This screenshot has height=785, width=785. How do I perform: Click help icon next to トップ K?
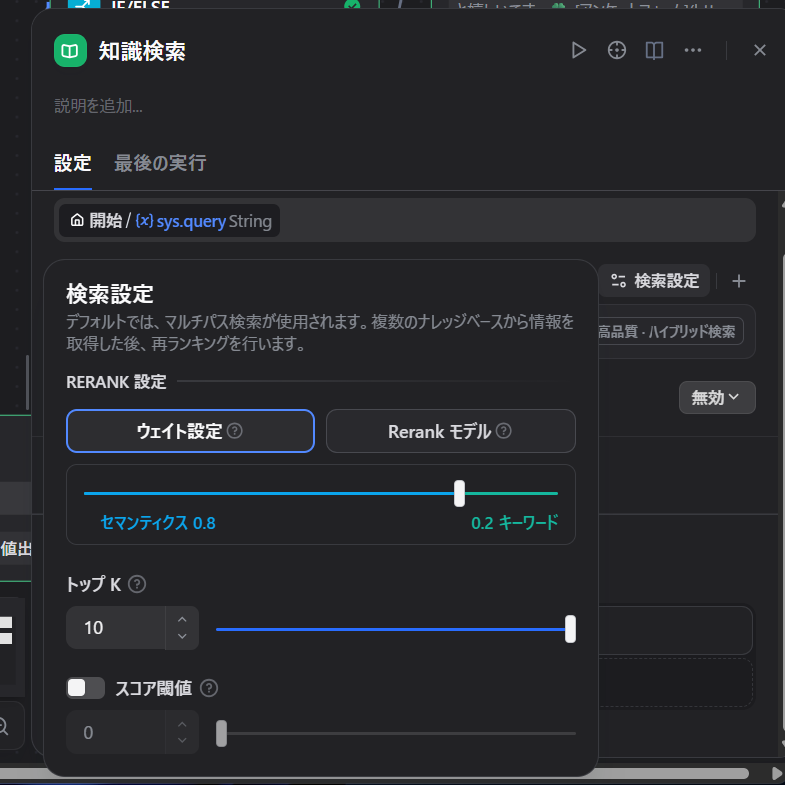(x=137, y=584)
